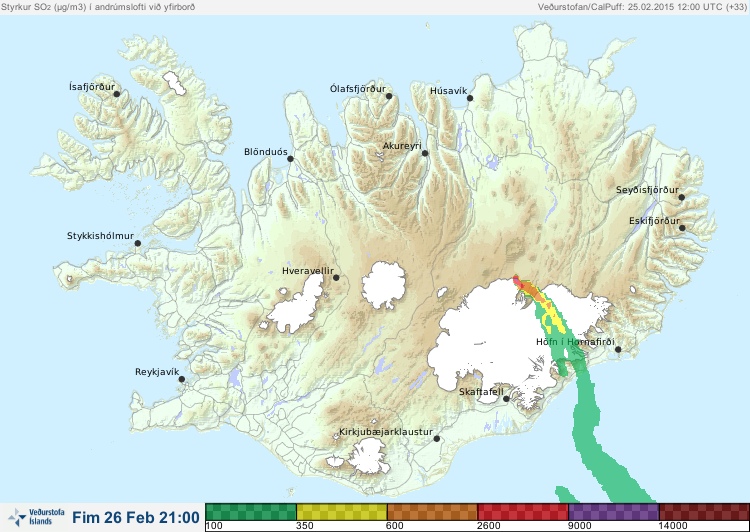Click the purple 9000 legend swatch
Screen dimensions: 750x532
pyautogui.click(x=614, y=511)
